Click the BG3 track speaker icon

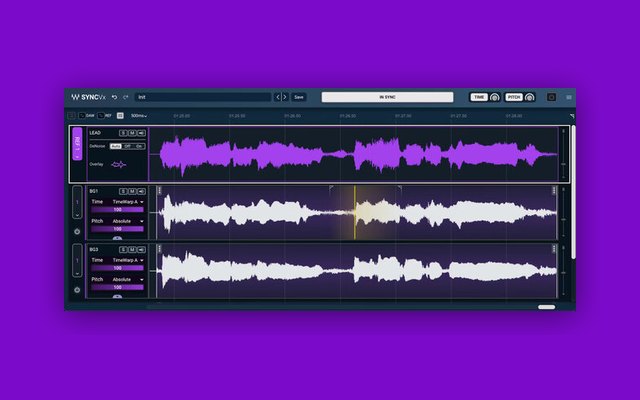coord(141,250)
